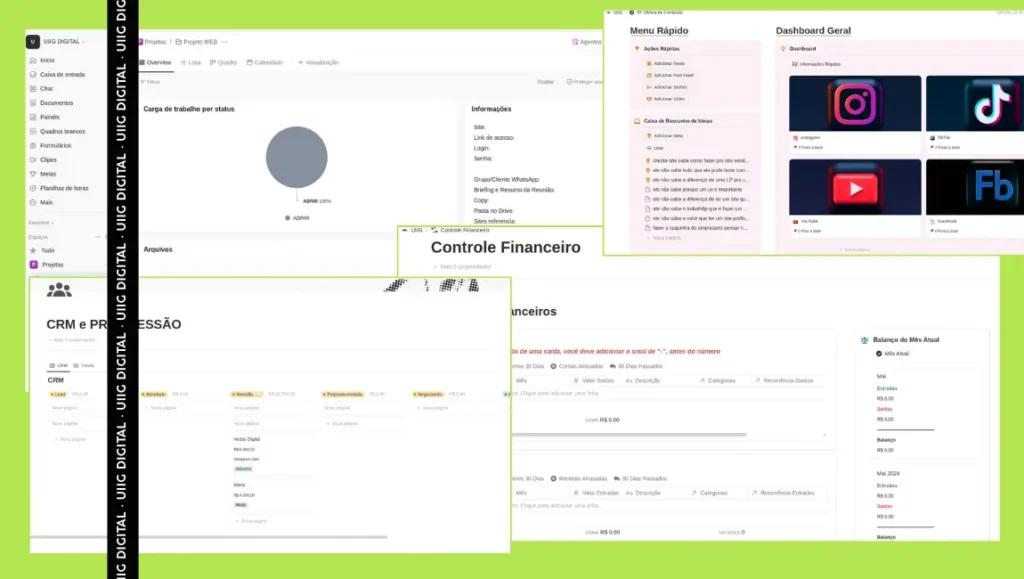Click the horizontal scrollbar under the CRM board
1024x579 pixels.
(x=209, y=537)
